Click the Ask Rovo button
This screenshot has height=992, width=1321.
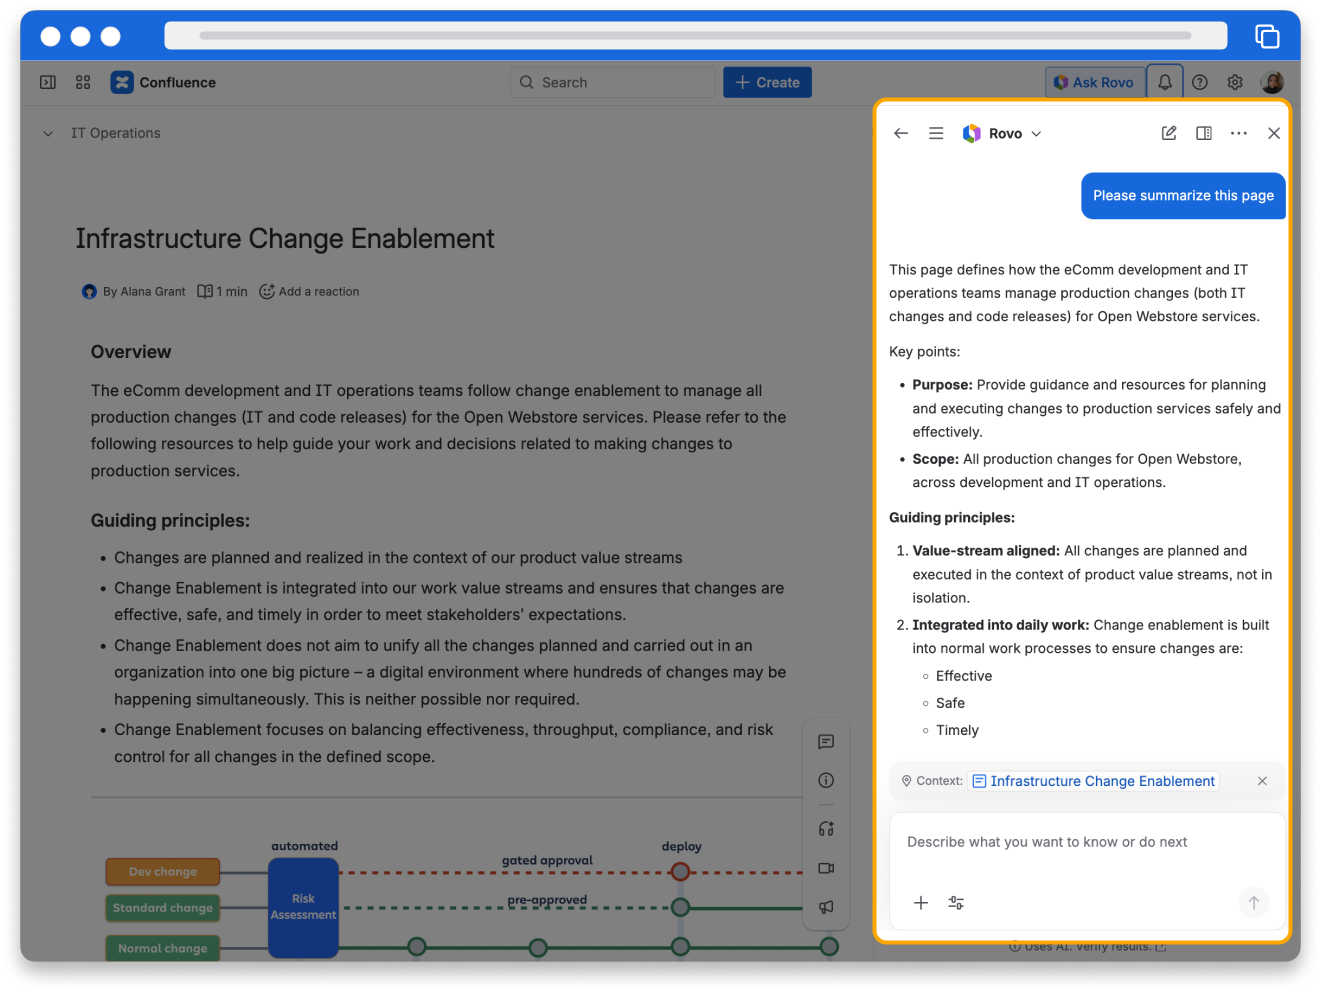(x=1094, y=82)
